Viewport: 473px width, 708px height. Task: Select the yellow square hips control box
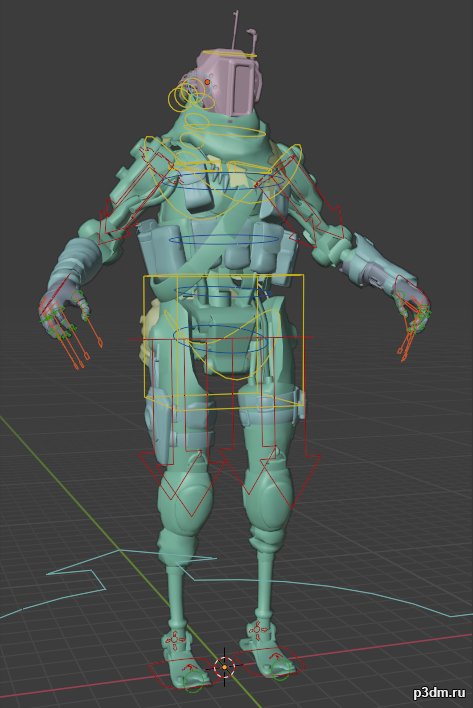[223, 336]
